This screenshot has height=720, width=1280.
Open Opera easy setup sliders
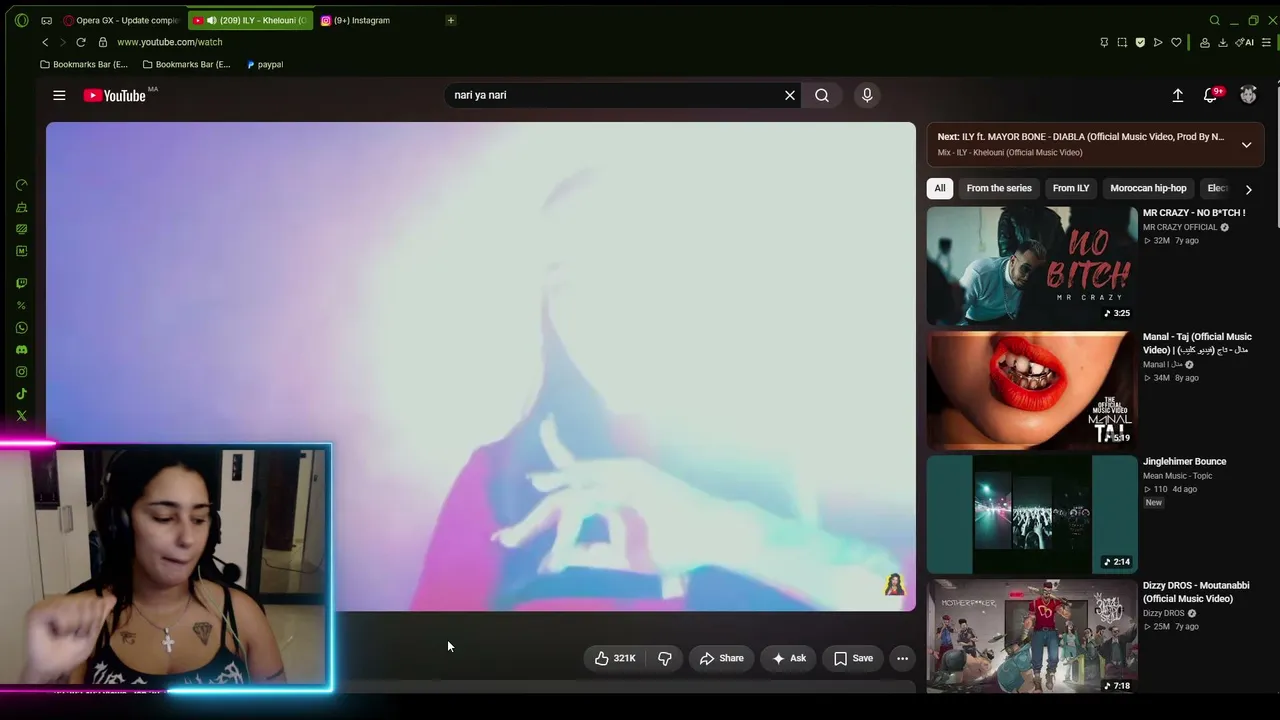click(1266, 42)
